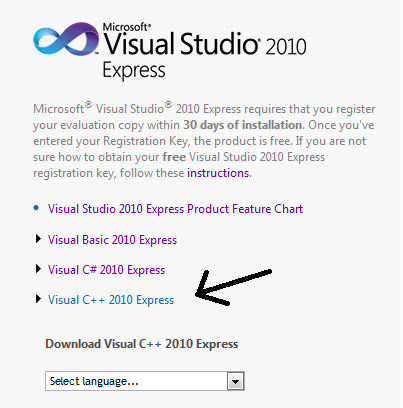This screenshot has width=403, height=408.
Task: Click the blue bullet beside Product Feature Chart
Action: tap(36, 208)
